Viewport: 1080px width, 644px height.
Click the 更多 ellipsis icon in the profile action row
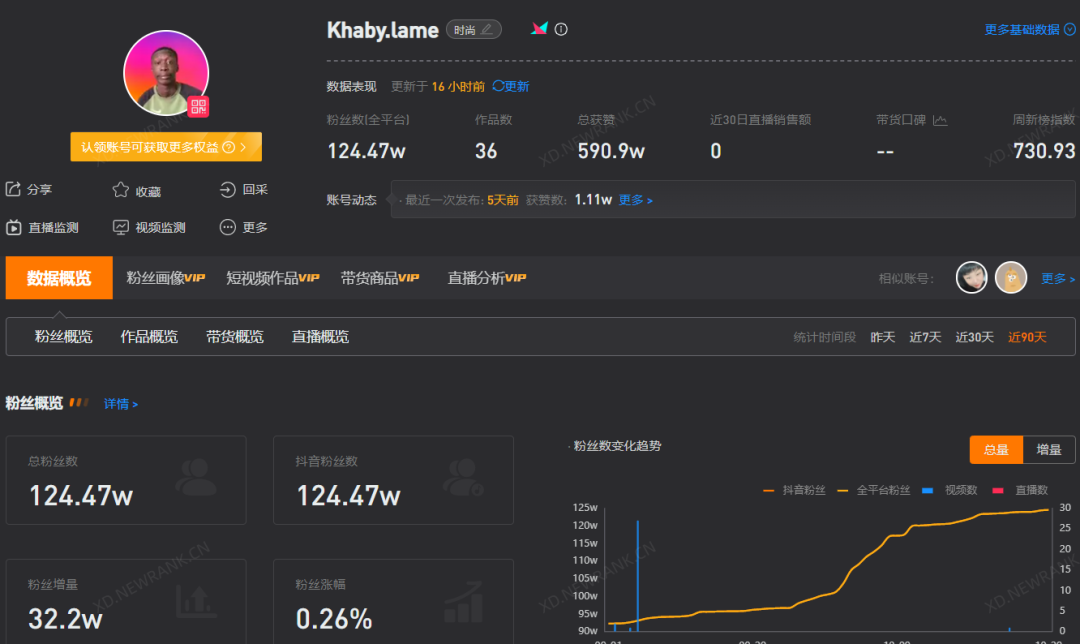point(227,227)
